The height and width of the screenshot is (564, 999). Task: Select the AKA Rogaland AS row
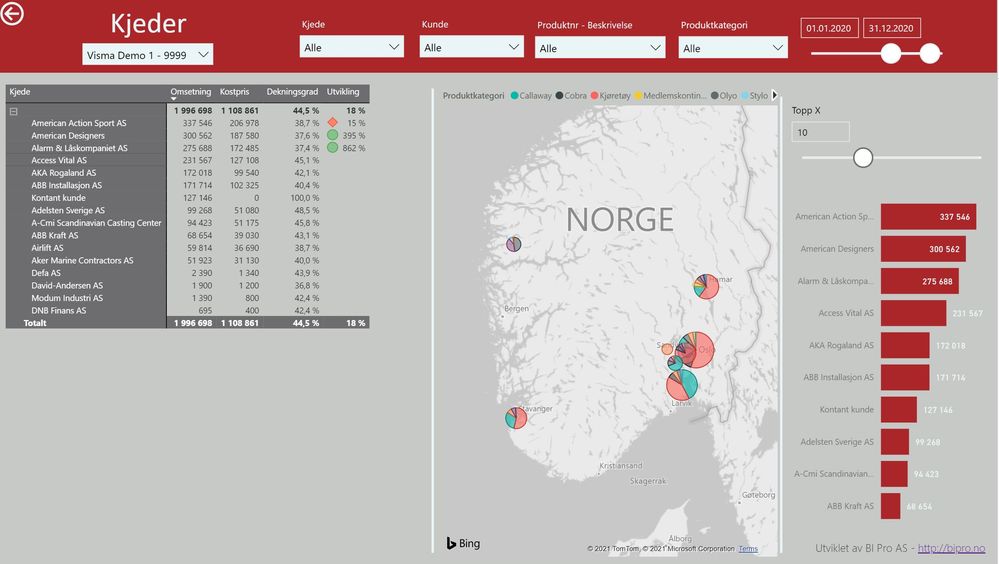click(187, 173)
